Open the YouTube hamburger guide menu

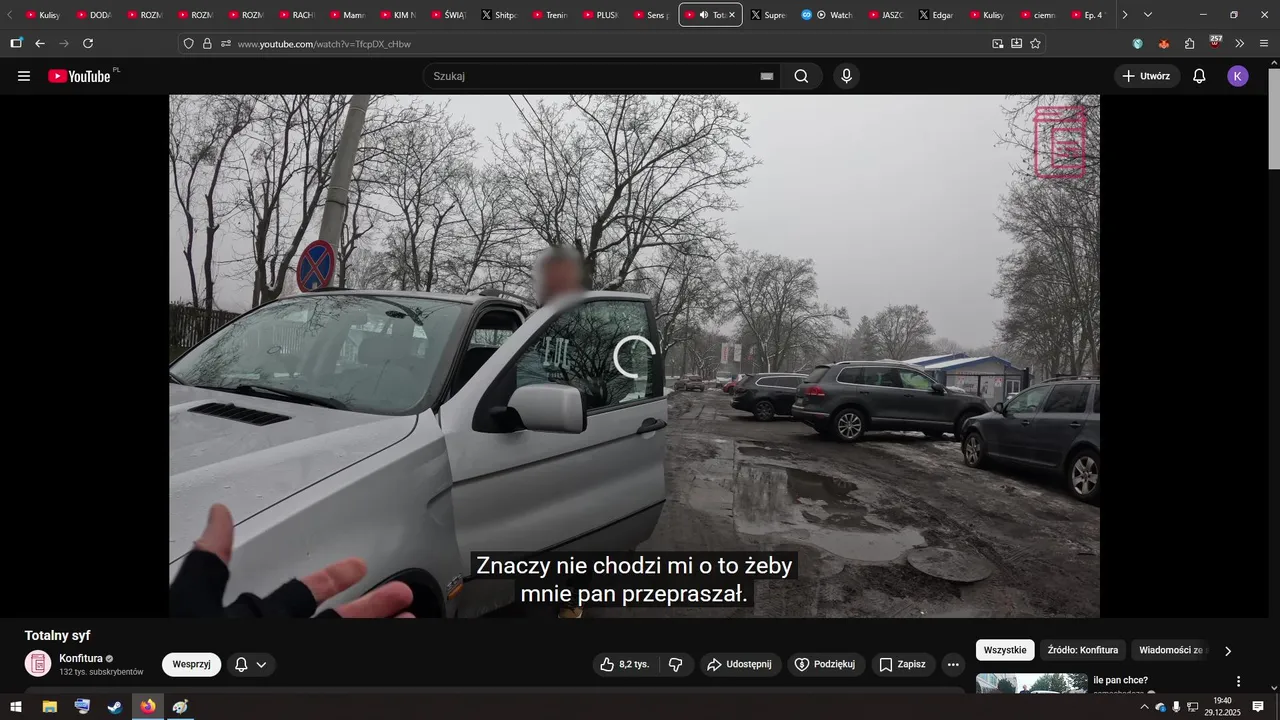(x=24, y=76)
